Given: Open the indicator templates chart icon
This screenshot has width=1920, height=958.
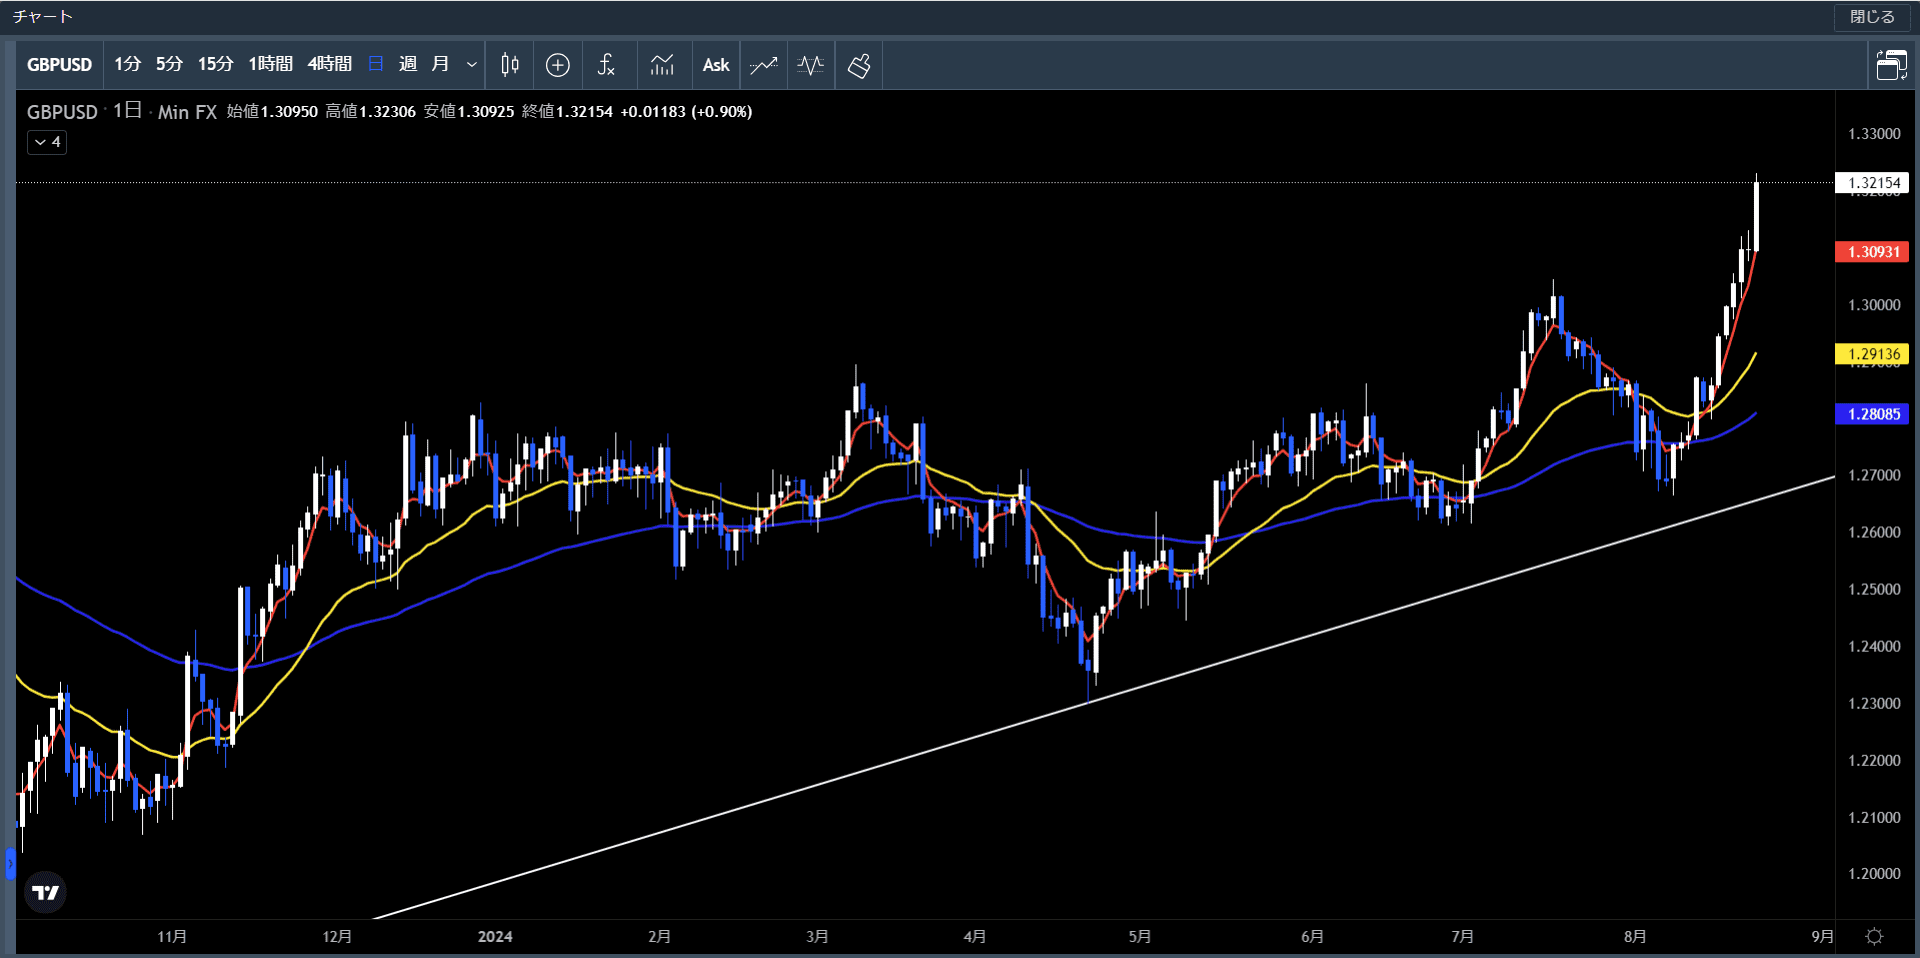Looking at the screenshot, I should click(662, 65).
